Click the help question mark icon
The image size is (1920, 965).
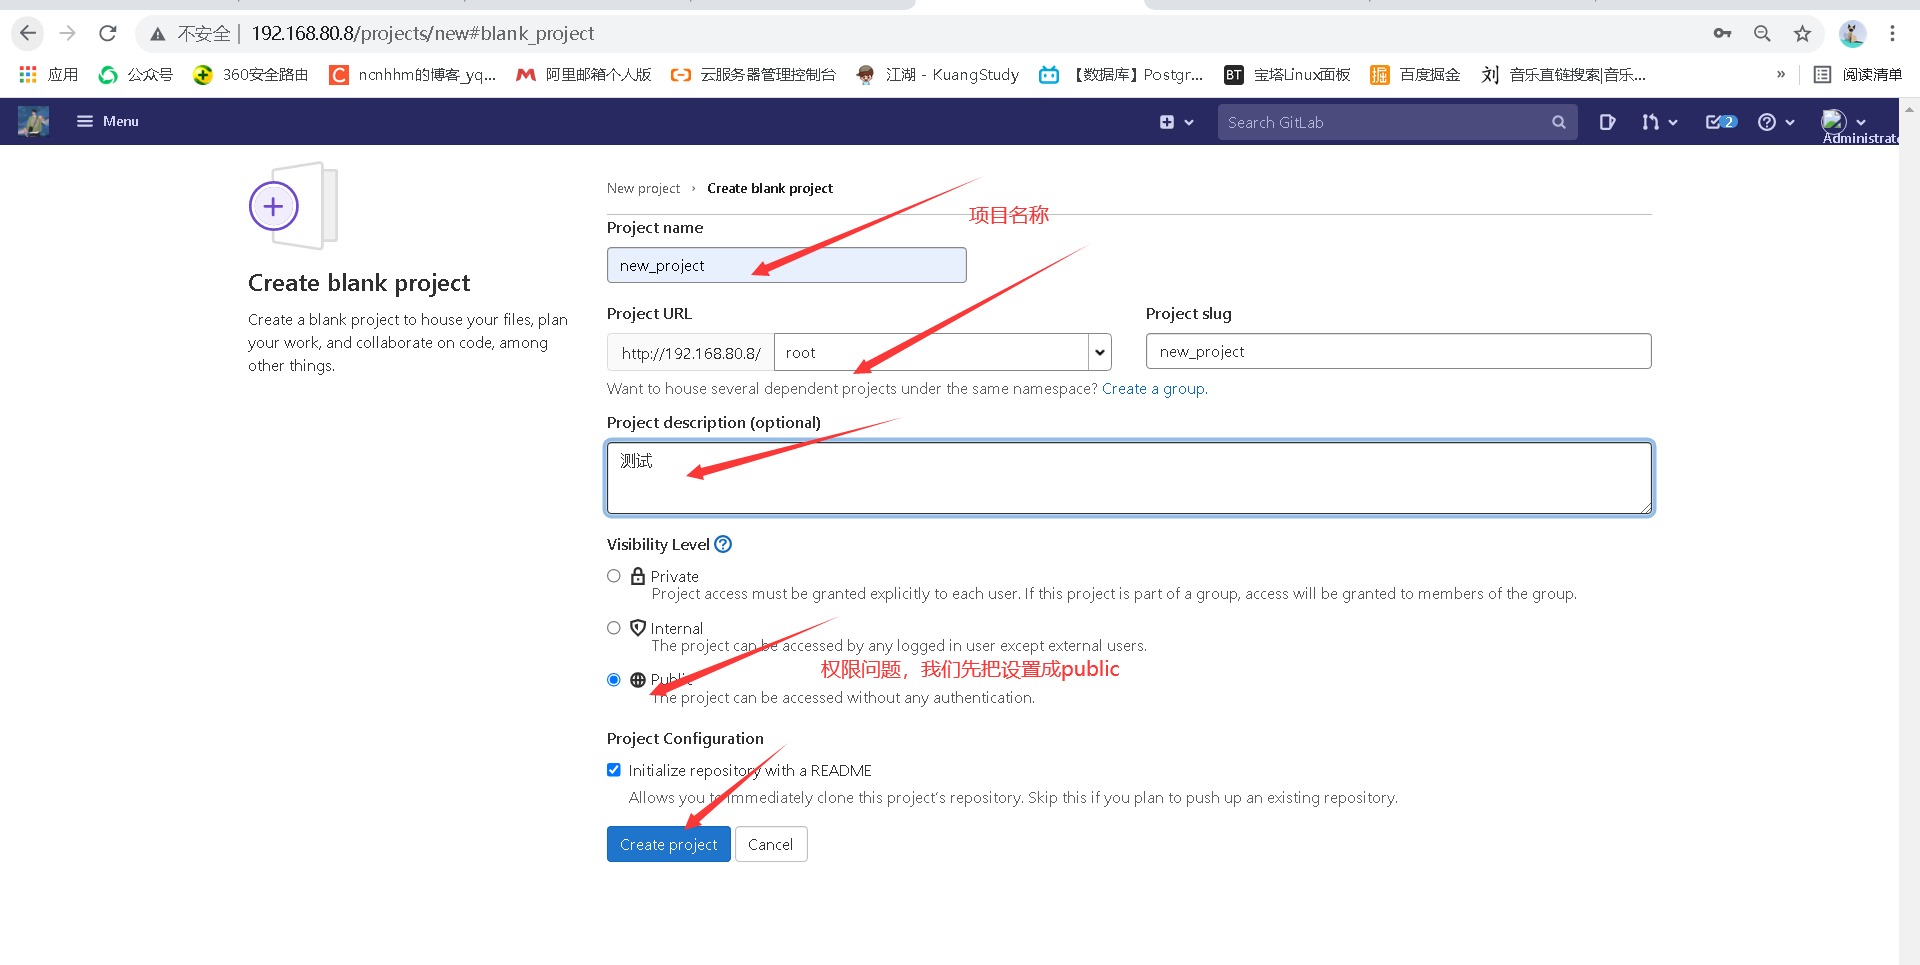click(x=1768, y=121)
